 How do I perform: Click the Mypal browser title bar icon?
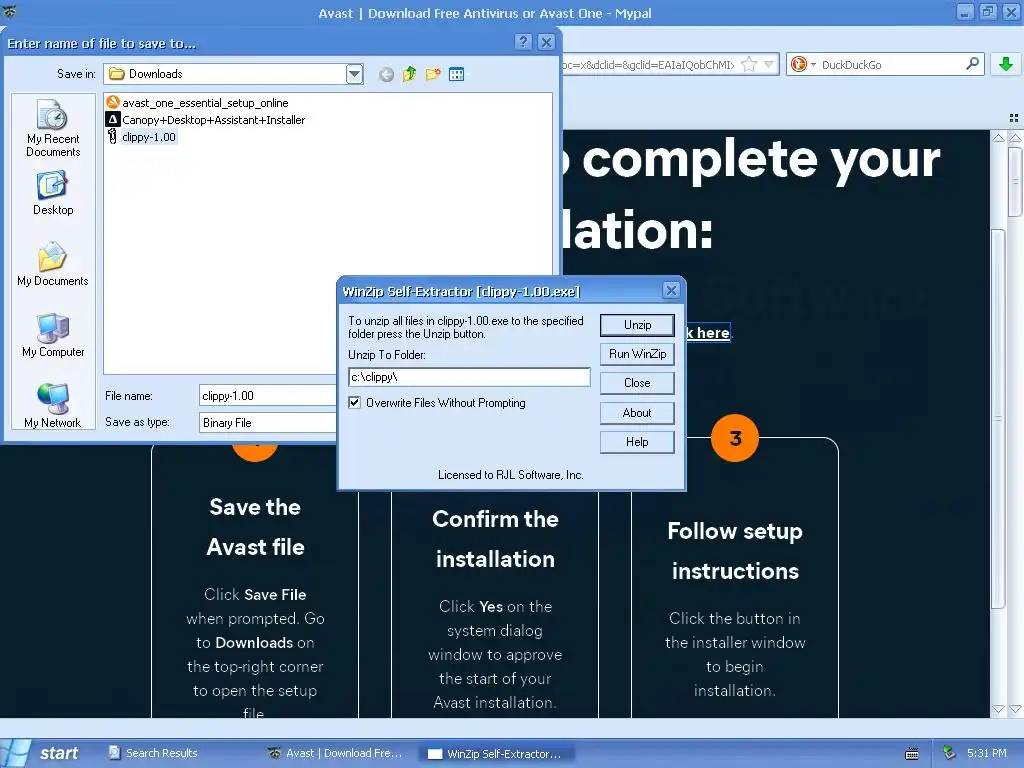(9, 12)
